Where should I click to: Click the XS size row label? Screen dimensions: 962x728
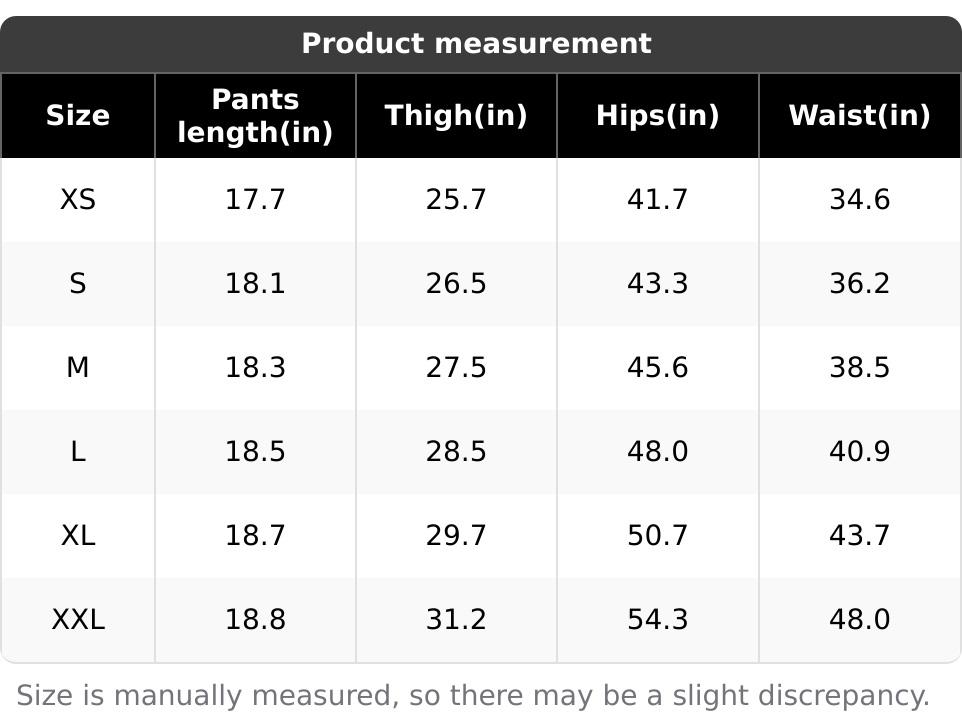coord(78,200)
